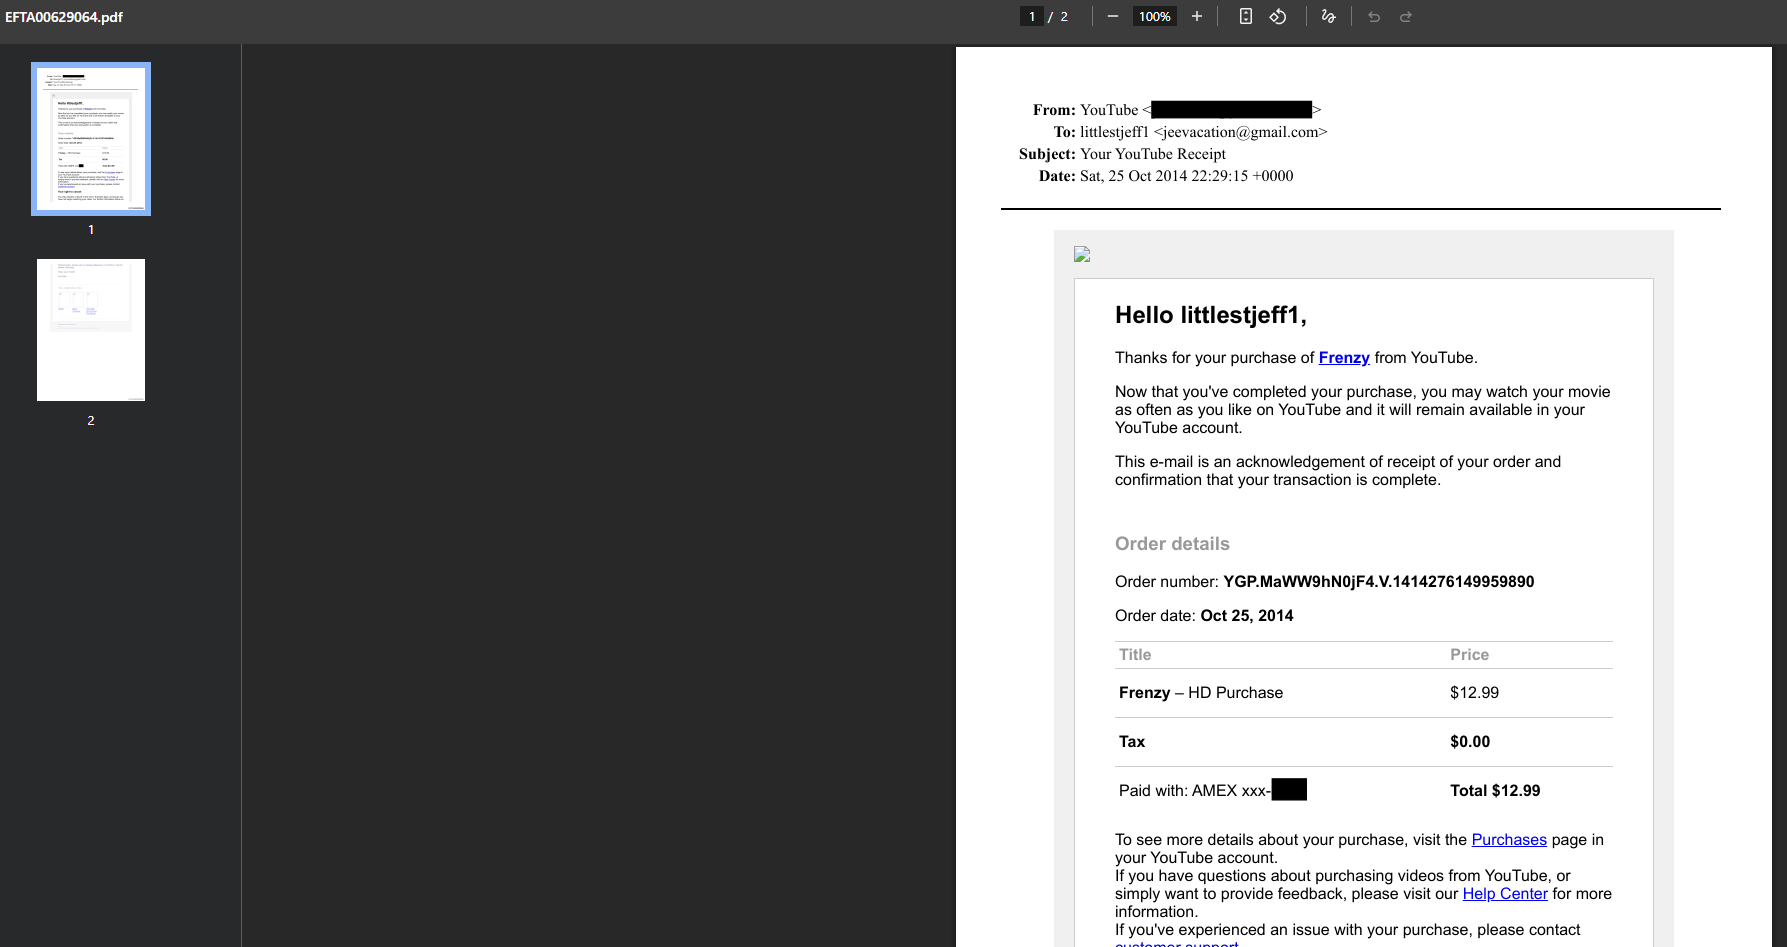Click the undo arrow in toolbar
The width and height of the screenshot is (1787, 947).
(1374, 16)
